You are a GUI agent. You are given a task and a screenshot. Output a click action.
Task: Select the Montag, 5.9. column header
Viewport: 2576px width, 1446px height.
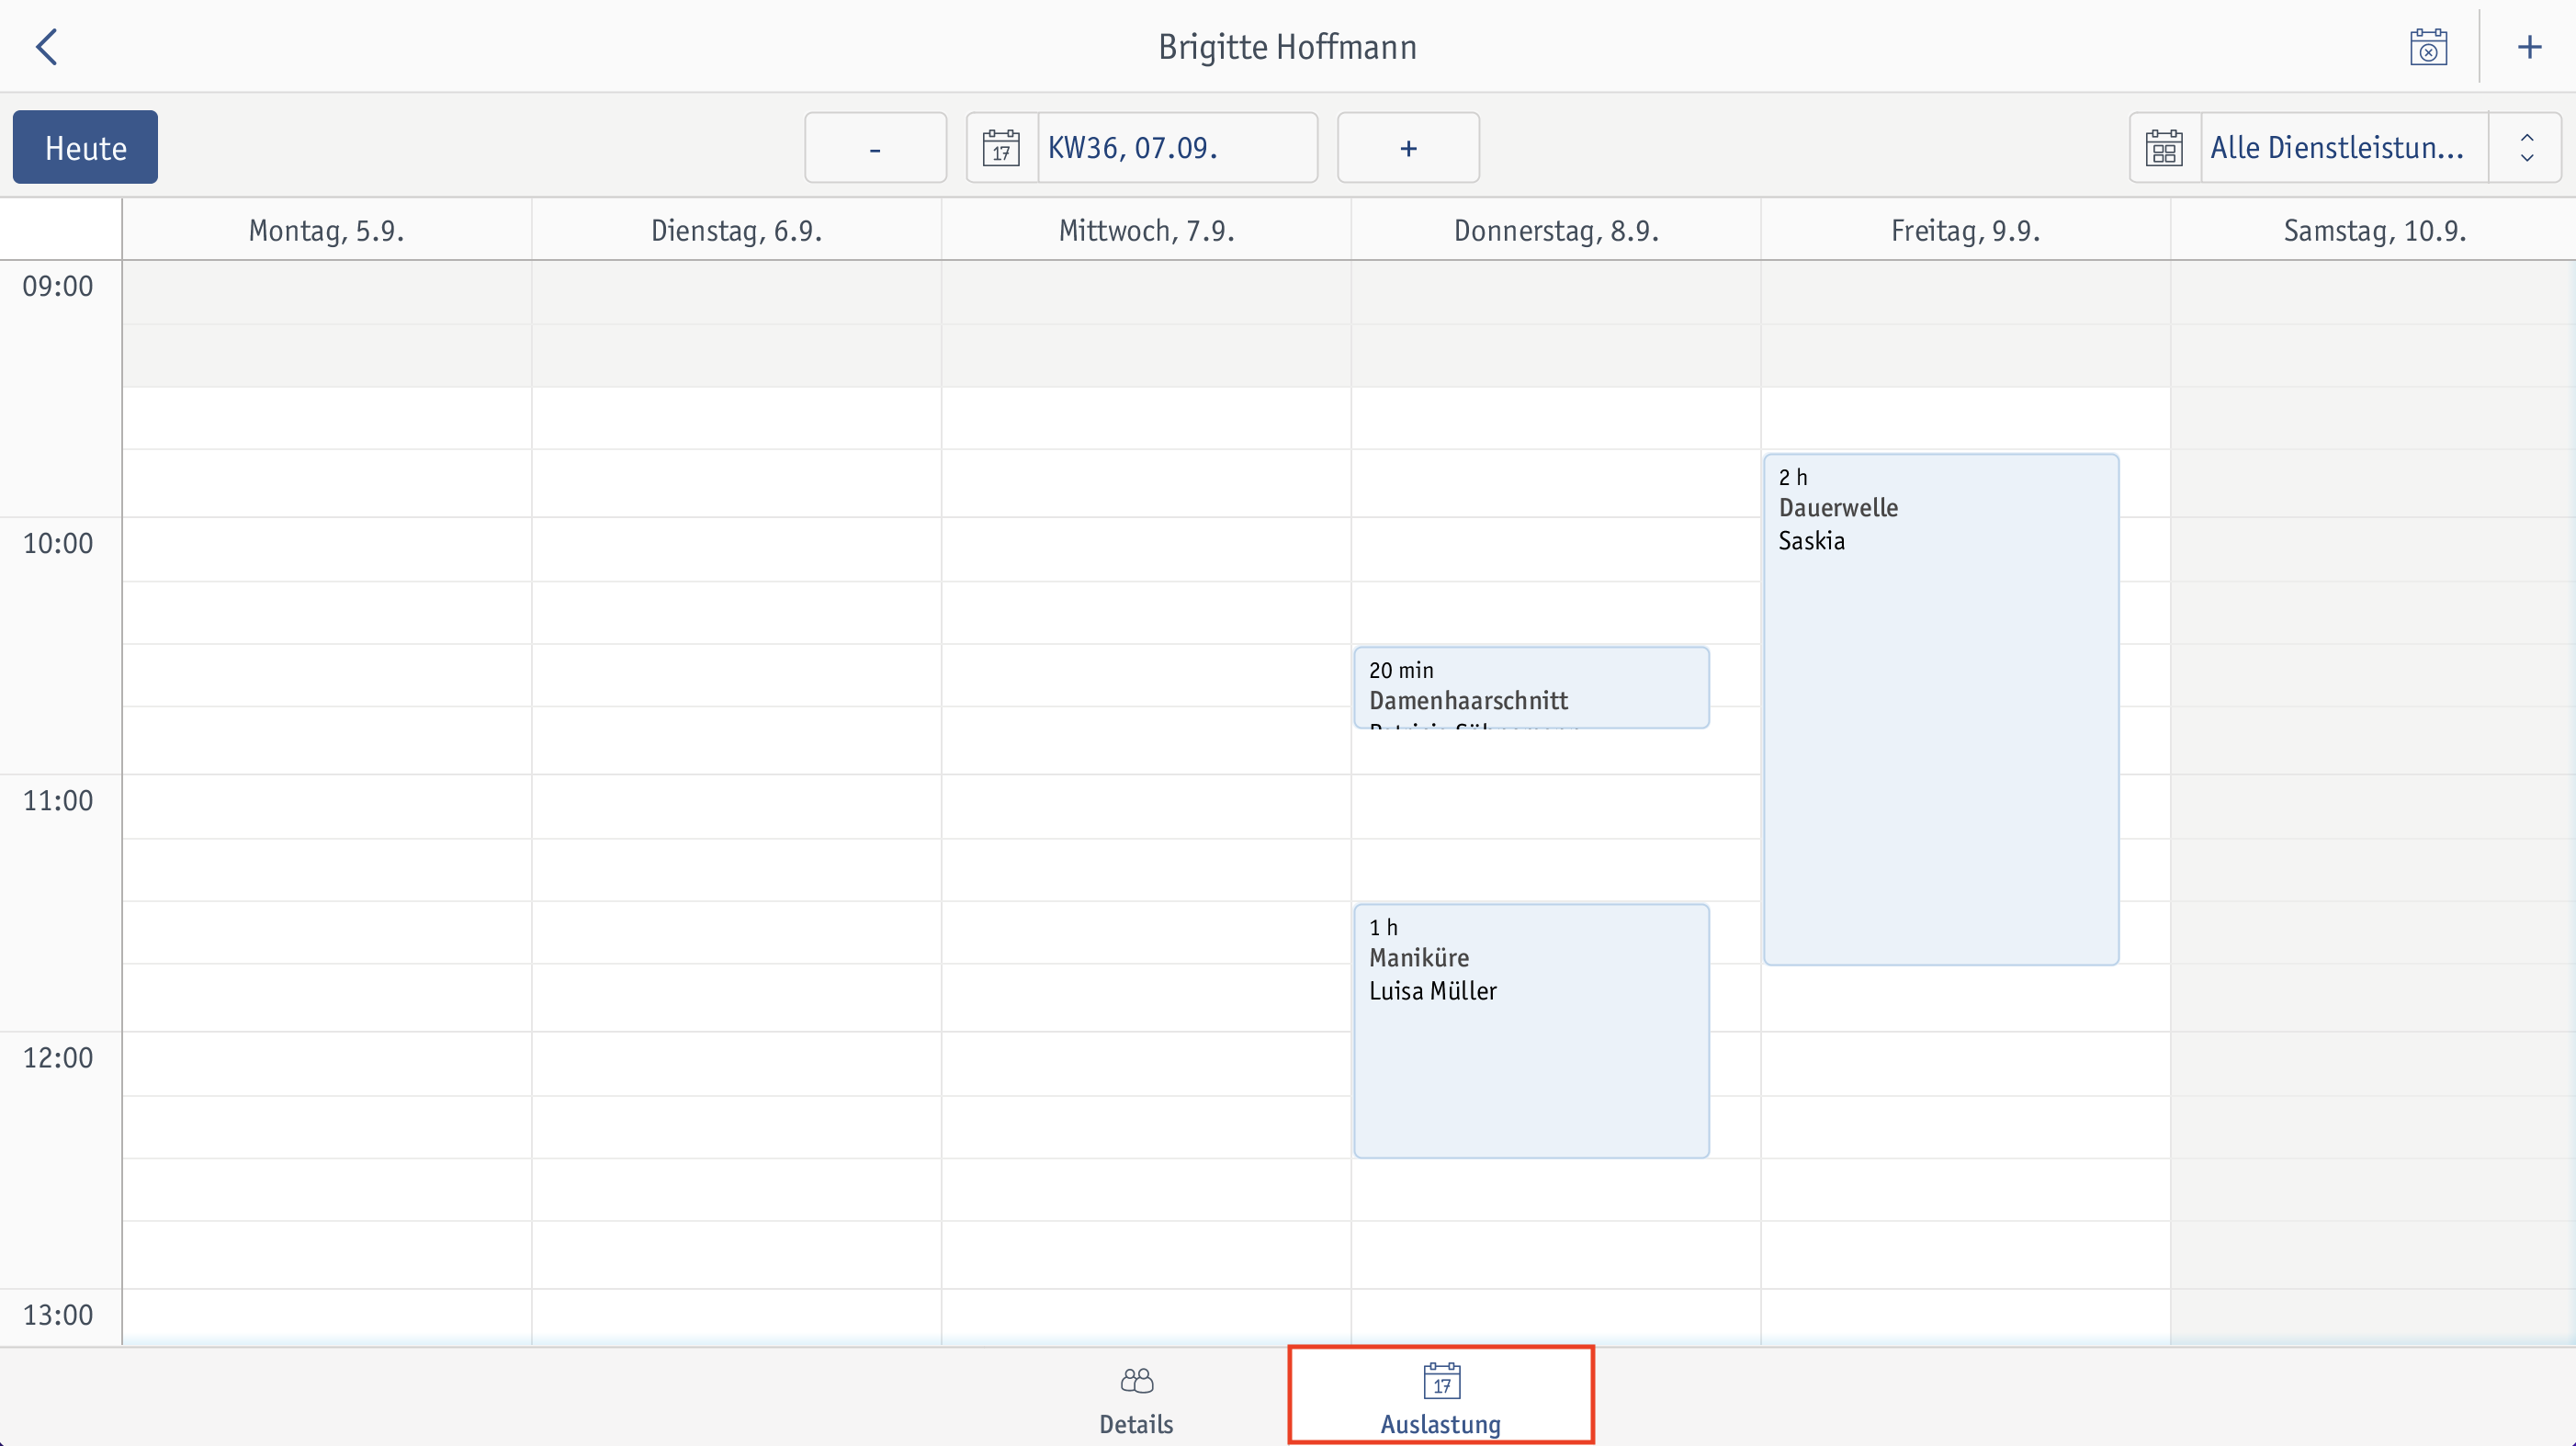[327, 230]
